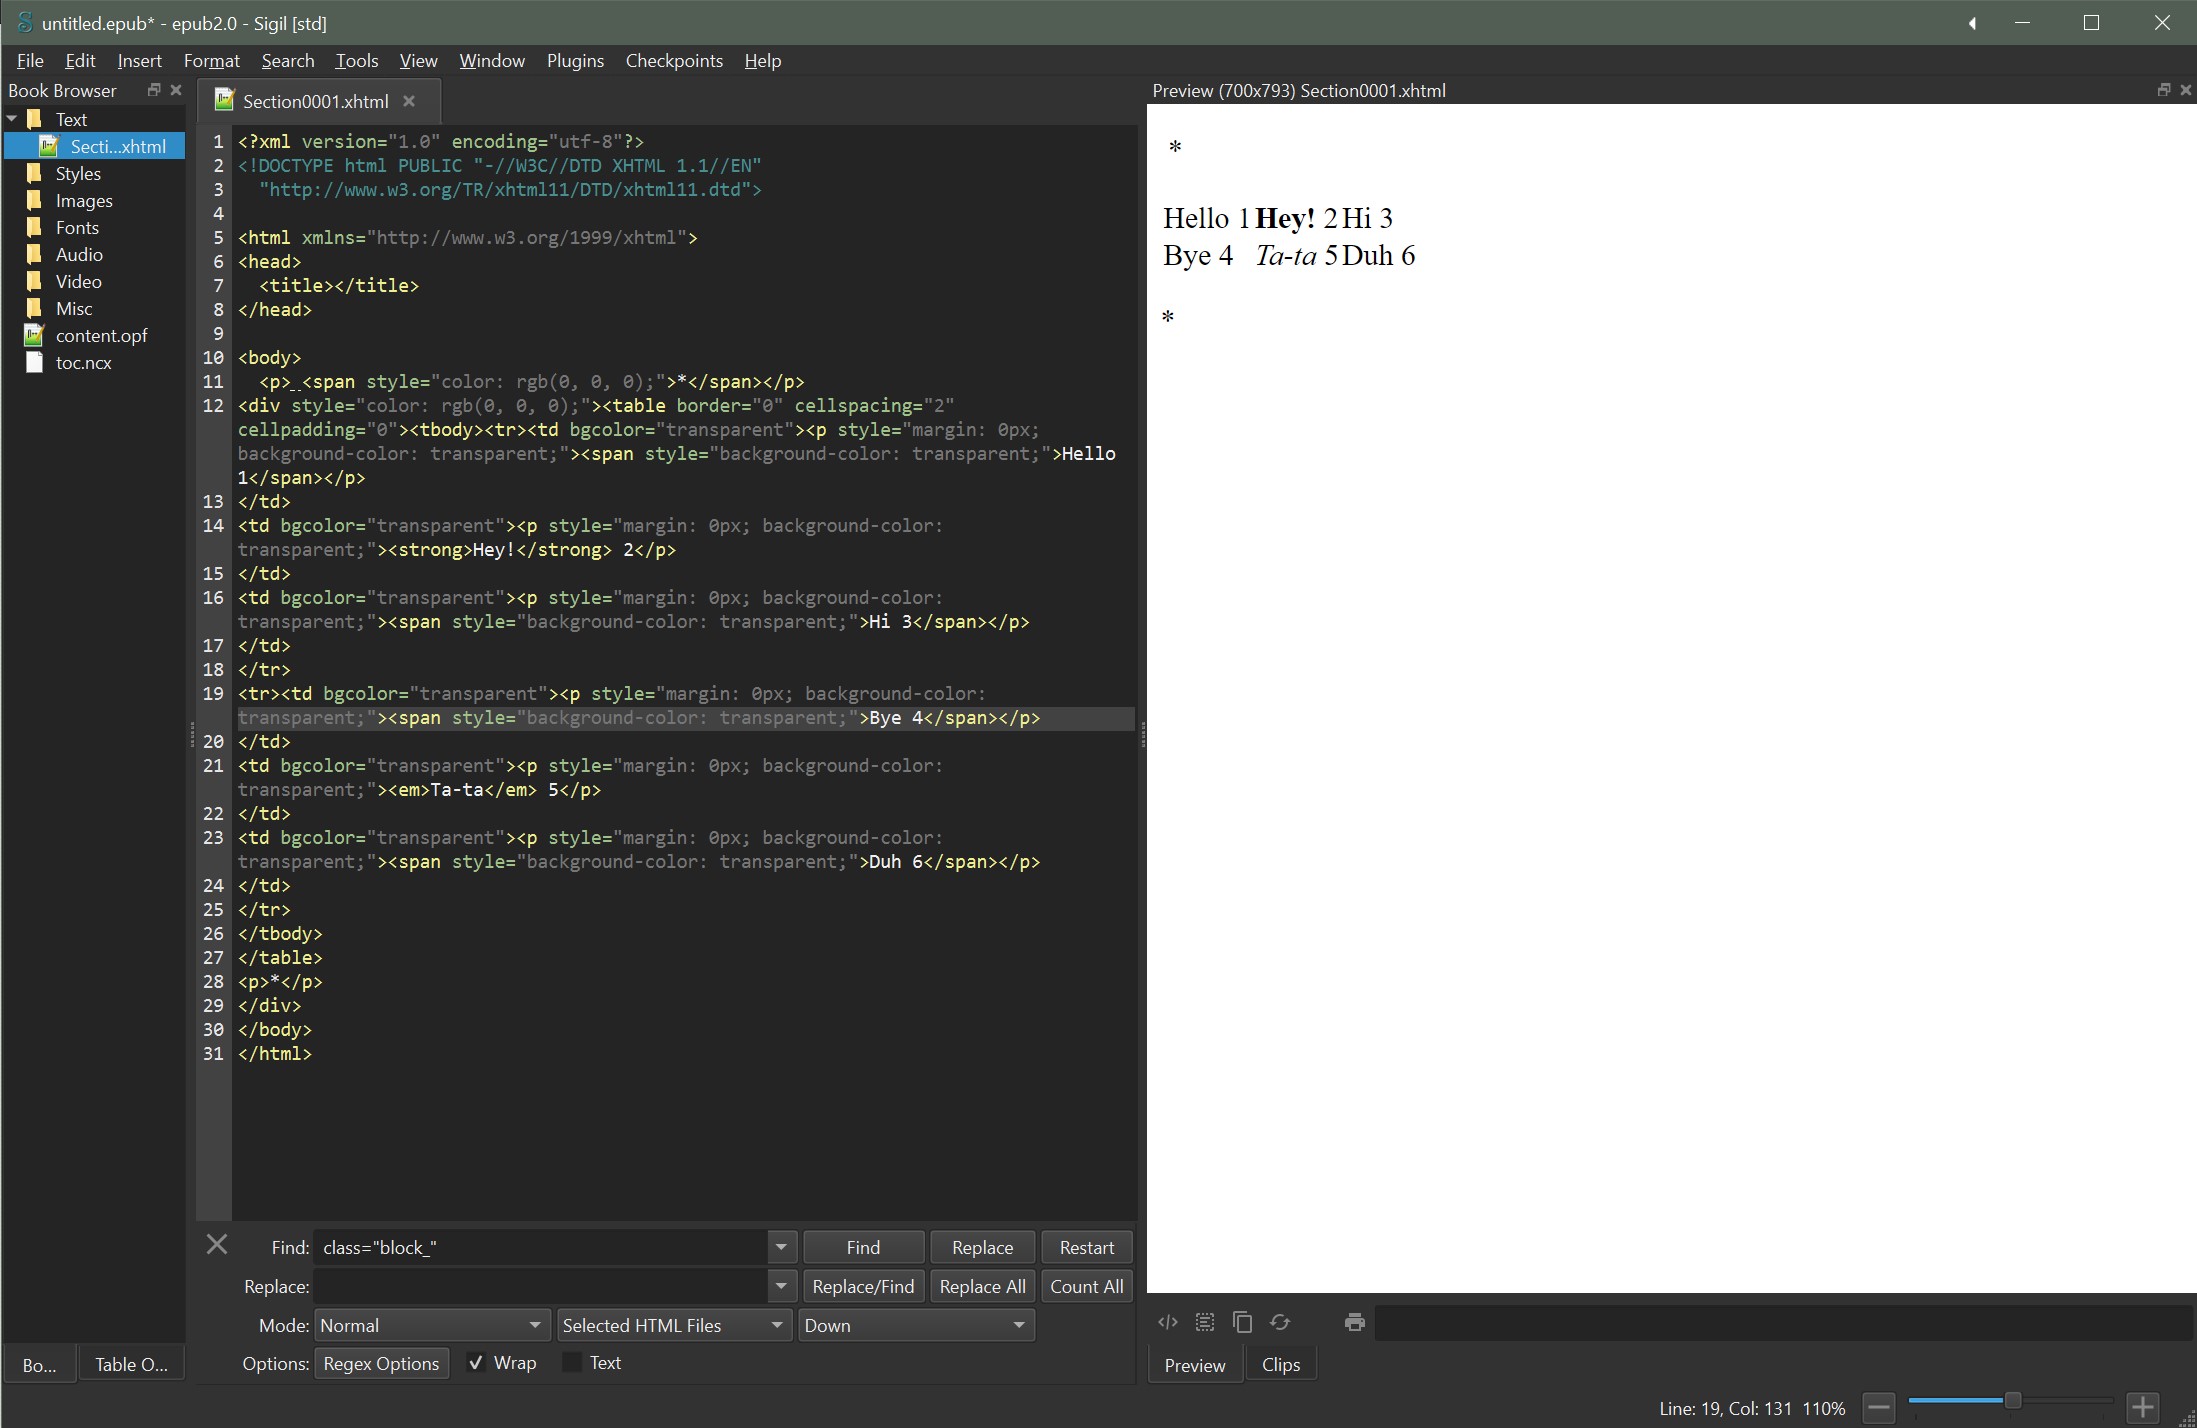The height and width of the screenshot is (1428, 2197).
Task: Undock the Book Browser panel
Action: (x=154, y=90)
